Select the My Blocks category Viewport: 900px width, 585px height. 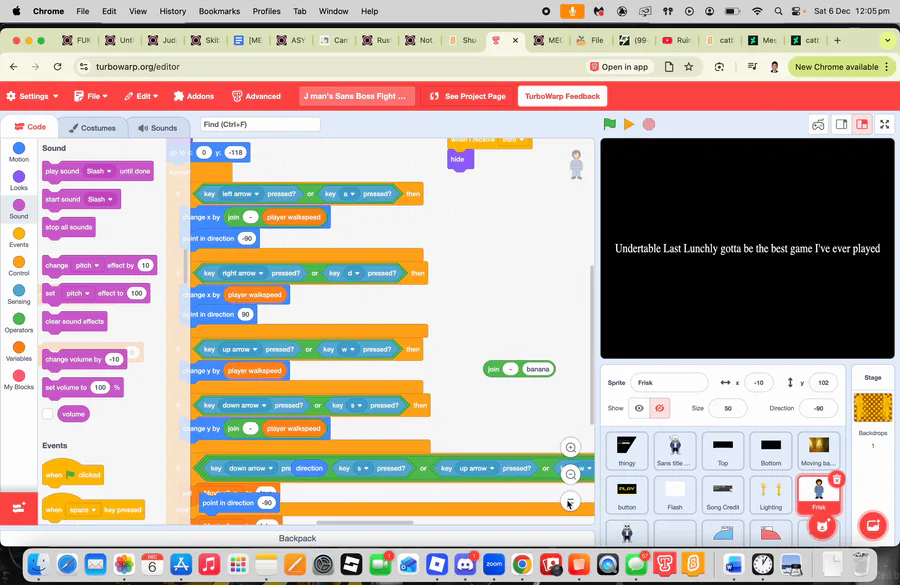coord(19,379)
